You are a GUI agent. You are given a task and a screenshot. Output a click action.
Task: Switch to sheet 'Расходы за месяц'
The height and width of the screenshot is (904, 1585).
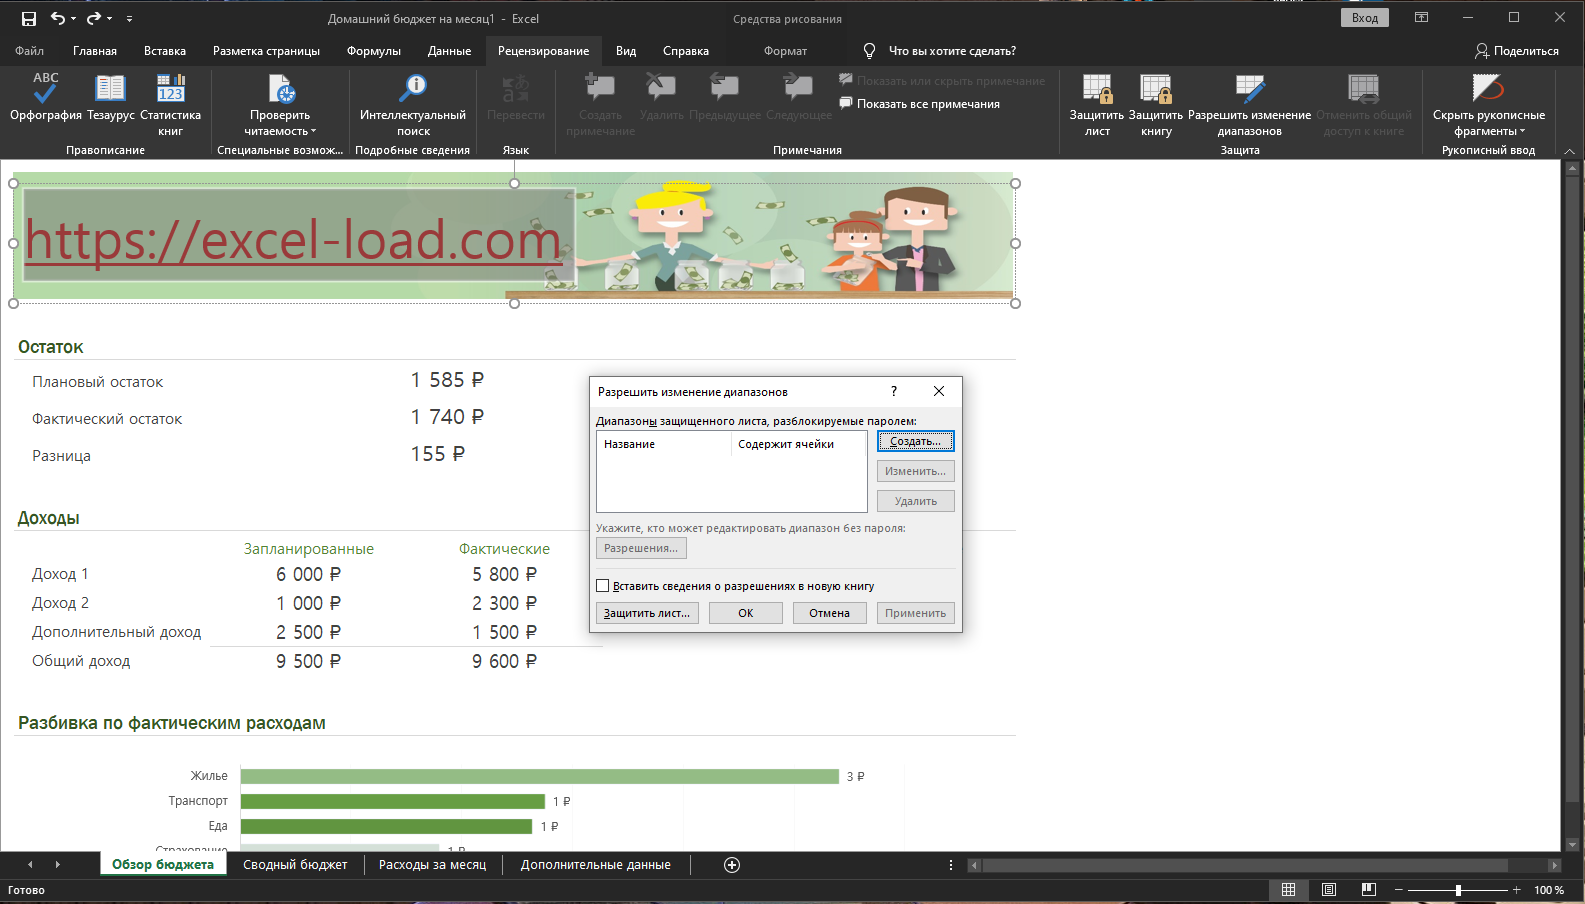pyautogui.click(x=432, y=865)
